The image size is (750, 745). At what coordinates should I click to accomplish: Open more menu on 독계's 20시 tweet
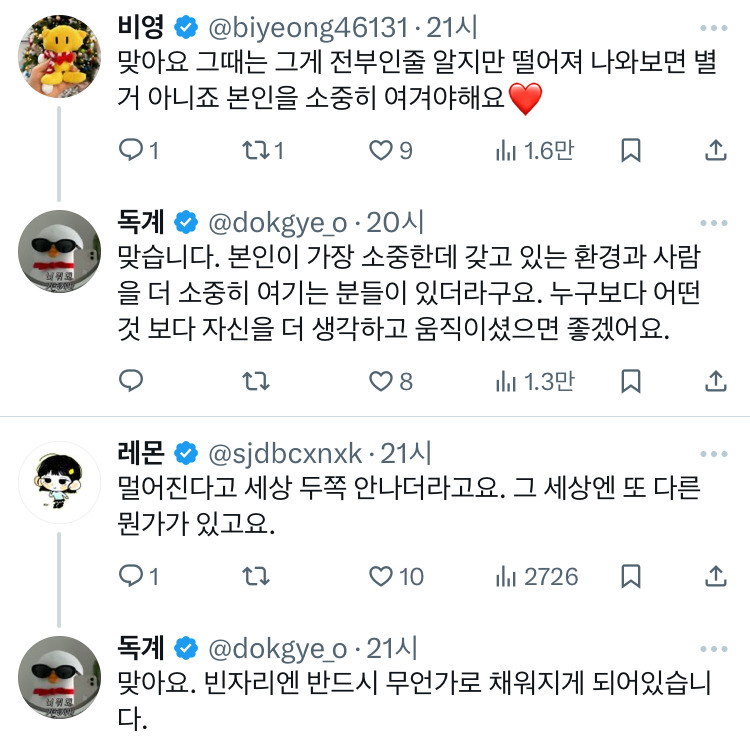(714, 221)
